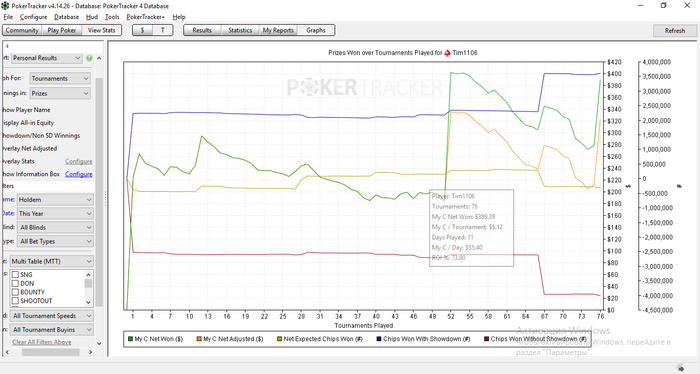Click the small collapse arrow above sidebar
This screenshot has height=374, width=700.
pos(7,46)
